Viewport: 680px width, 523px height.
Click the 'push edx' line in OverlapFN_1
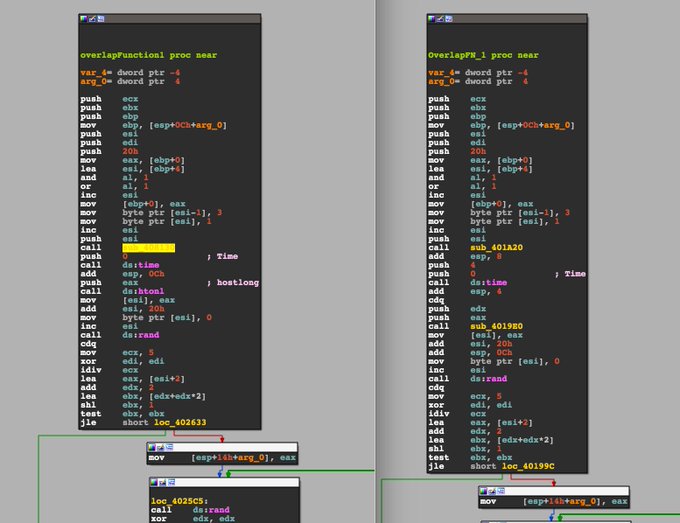457,309
